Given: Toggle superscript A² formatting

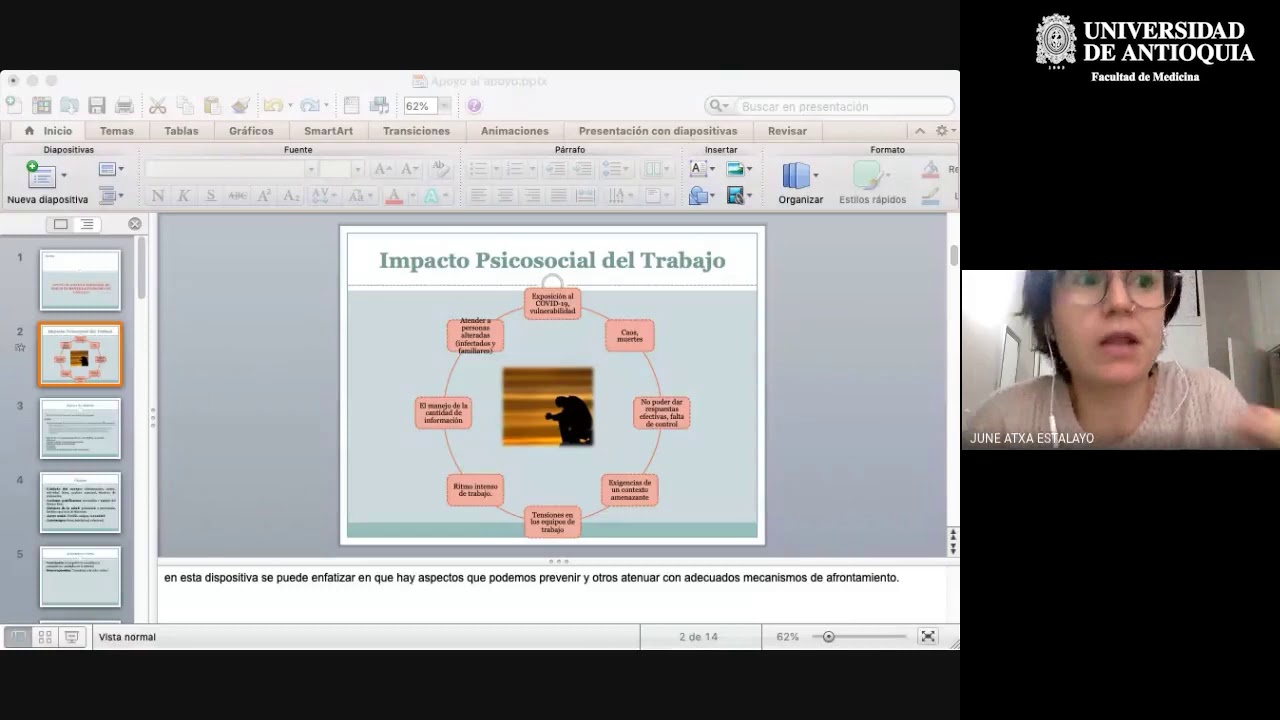Looking at the screenshot, I should click(264, 196).
